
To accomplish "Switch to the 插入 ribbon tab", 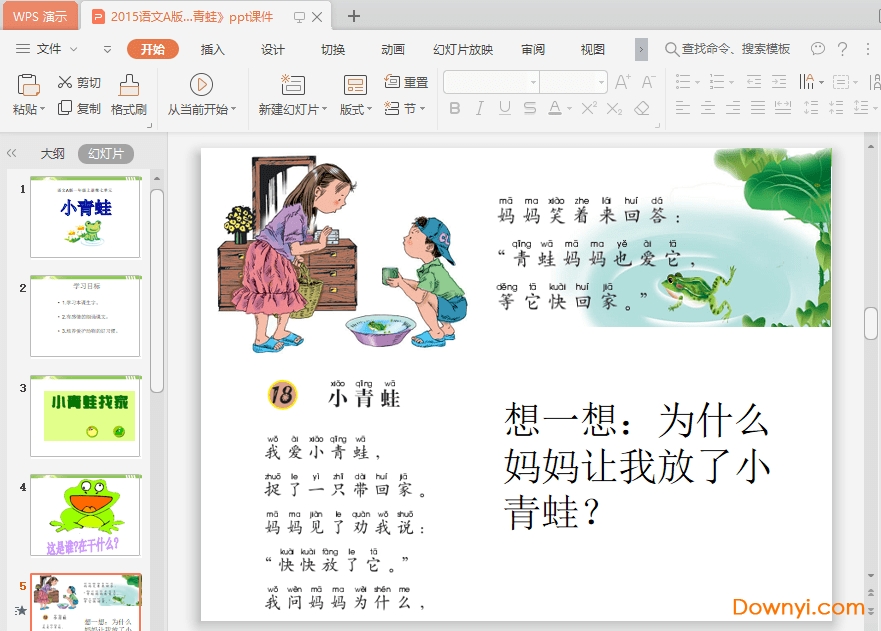I will point(213,47).
